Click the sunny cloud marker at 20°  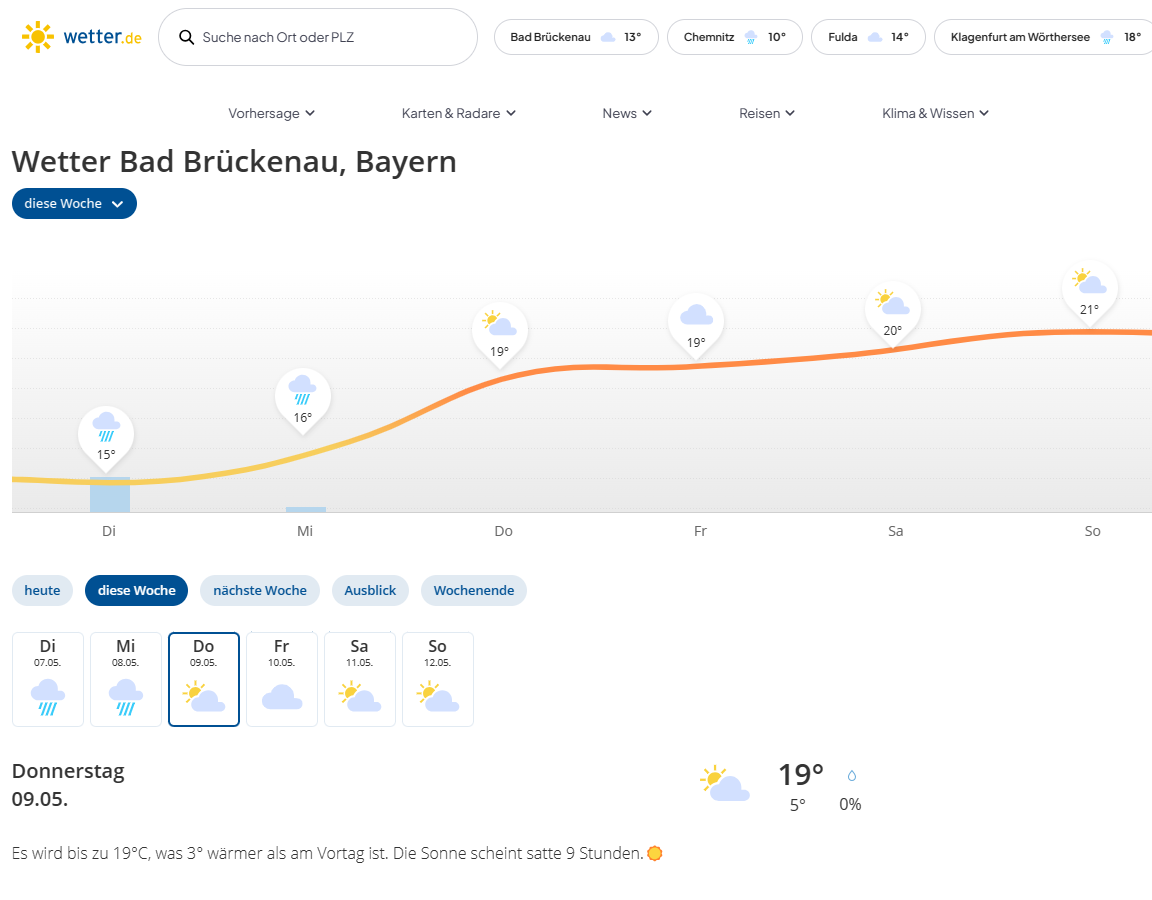(x=892, y=309)
